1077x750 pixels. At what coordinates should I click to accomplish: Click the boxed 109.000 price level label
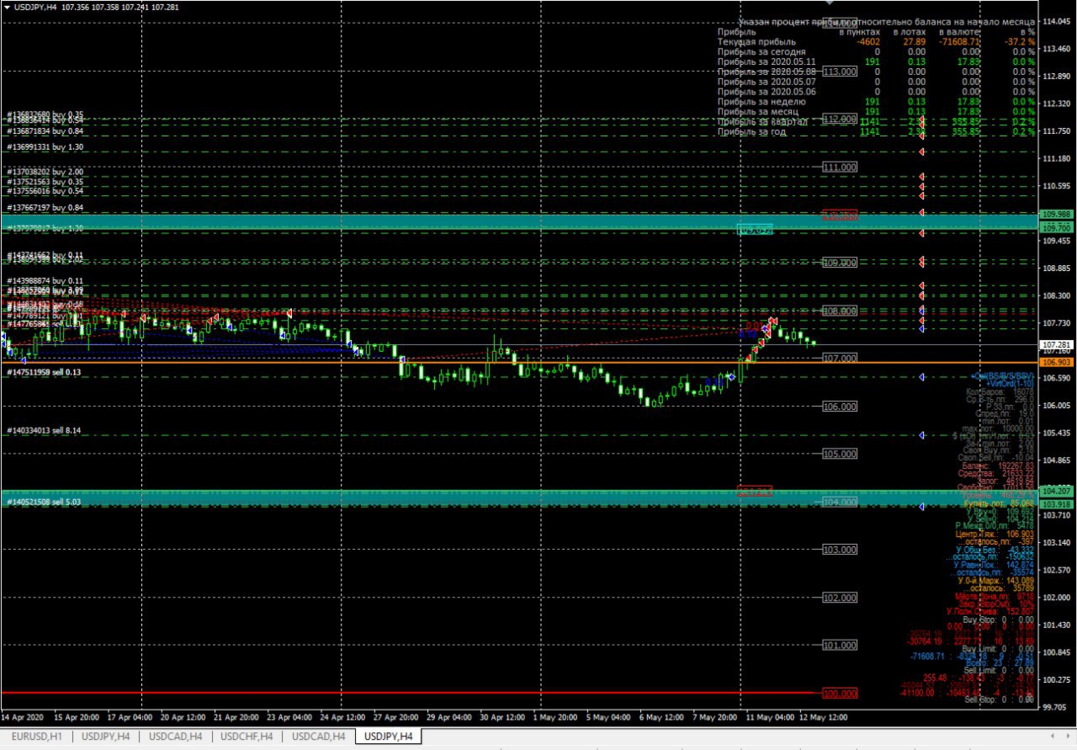pos(839,262)
